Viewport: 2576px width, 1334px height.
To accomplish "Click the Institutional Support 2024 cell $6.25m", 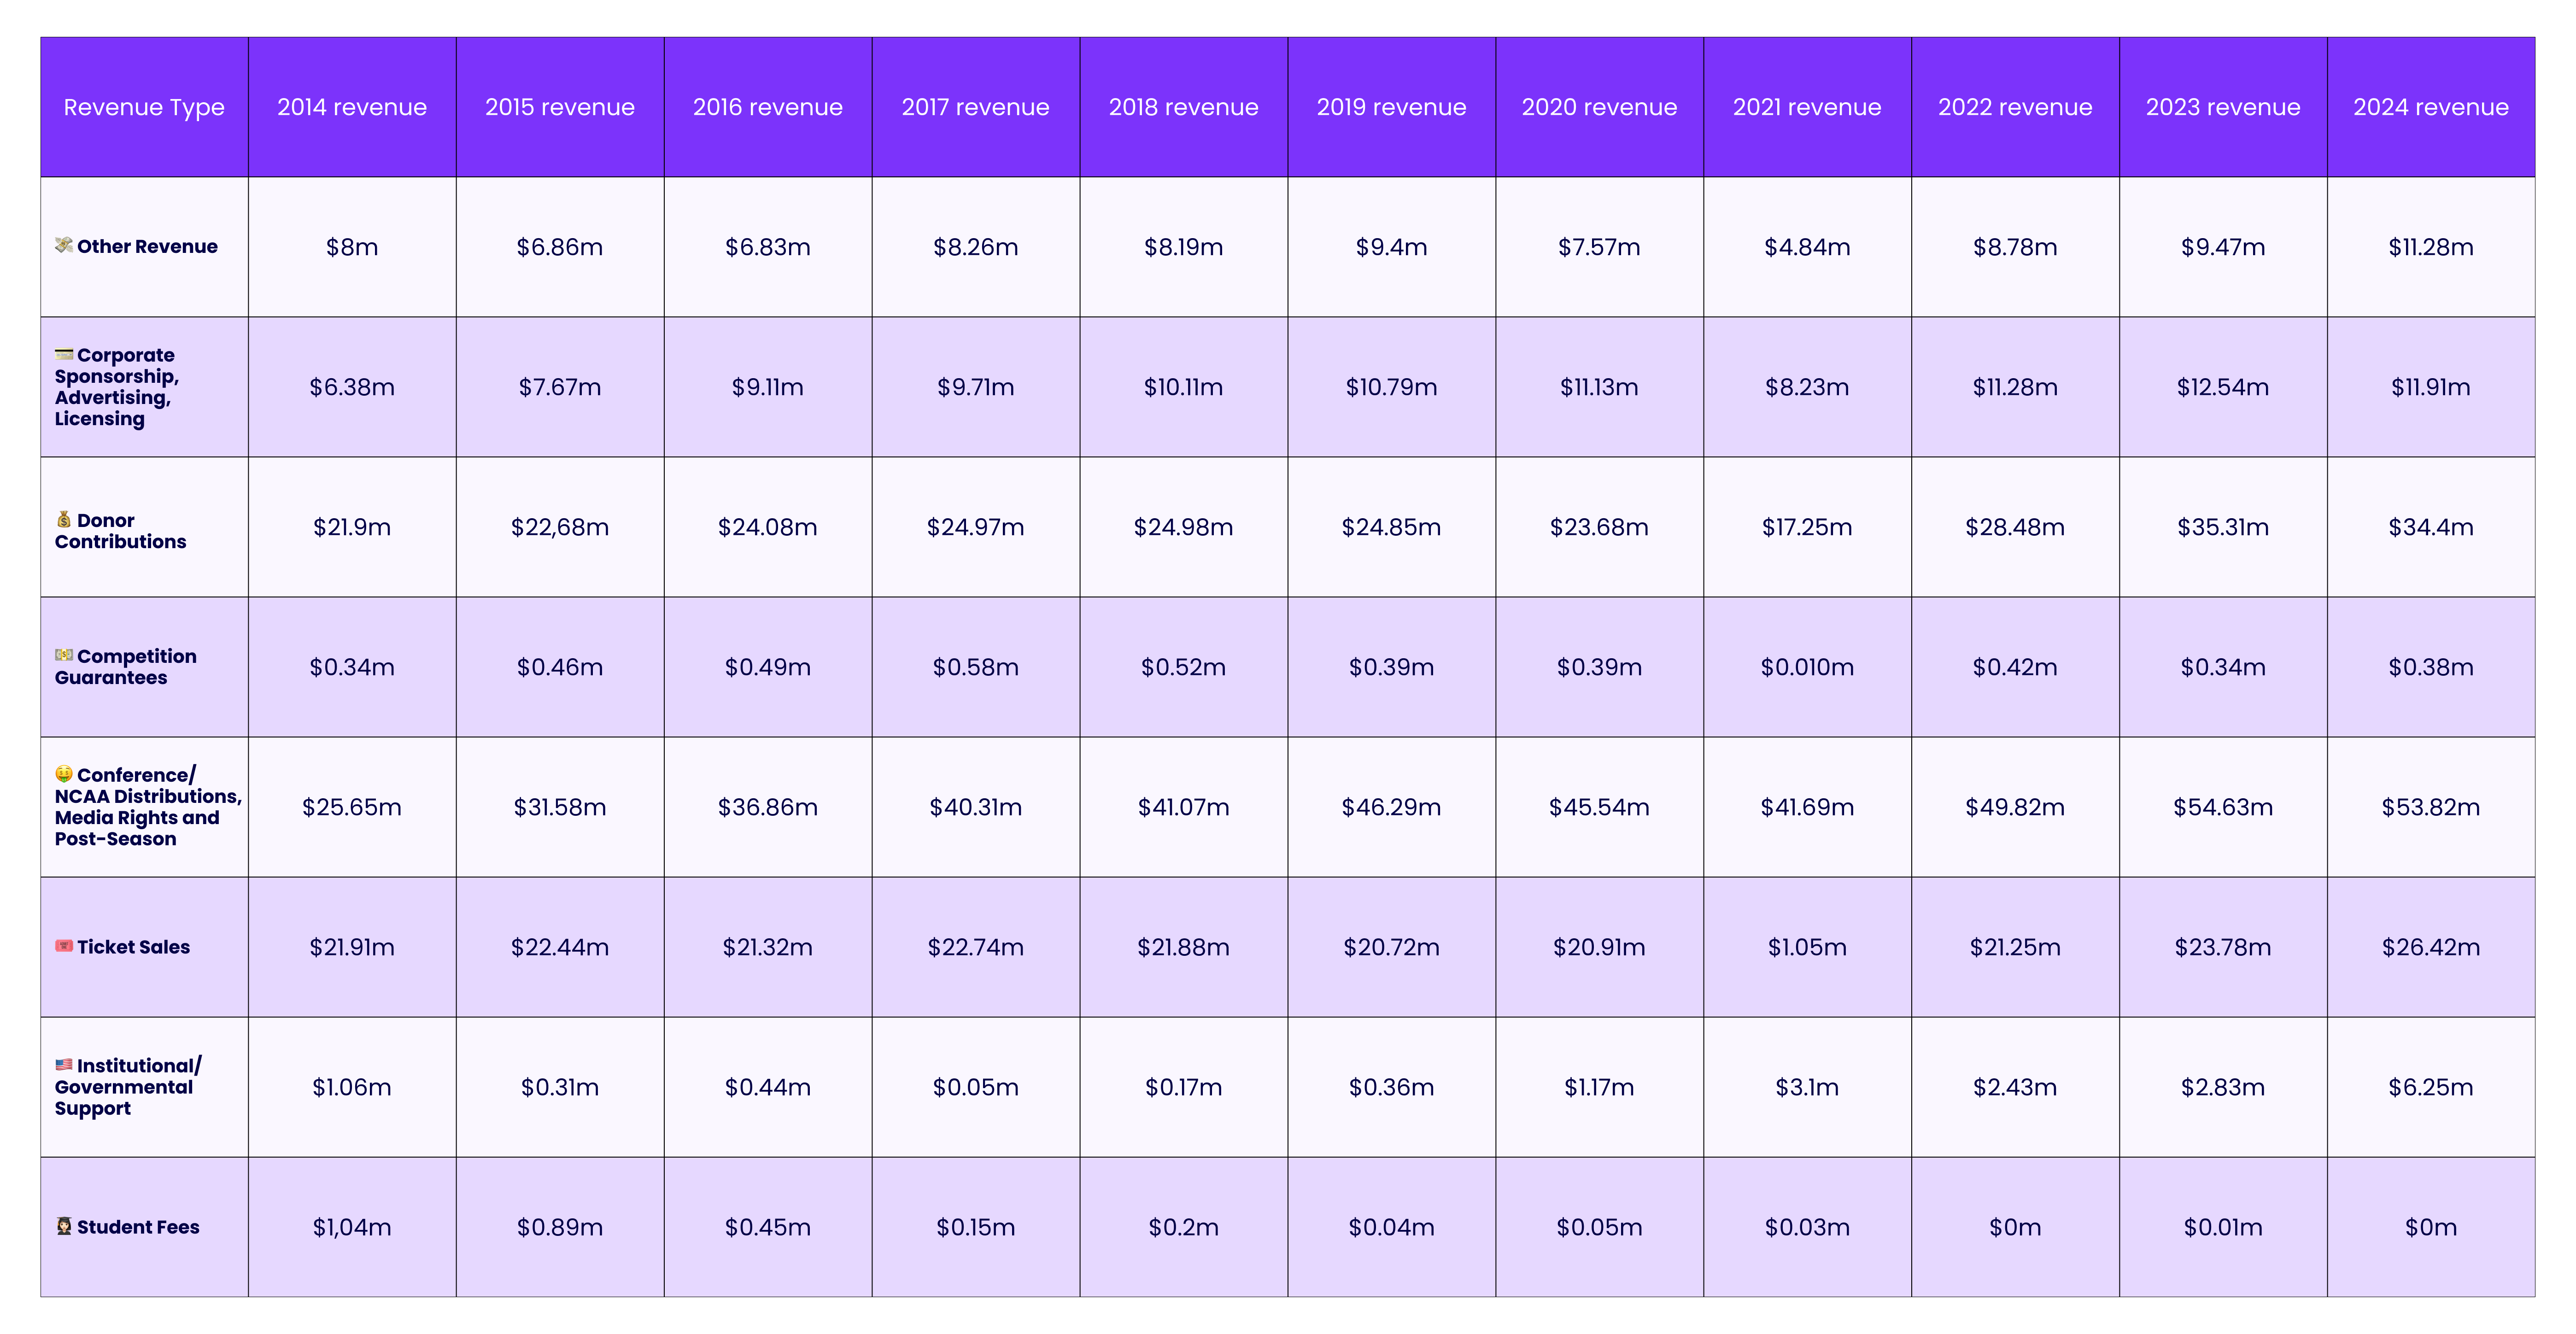I will tap(2430, 1087).
